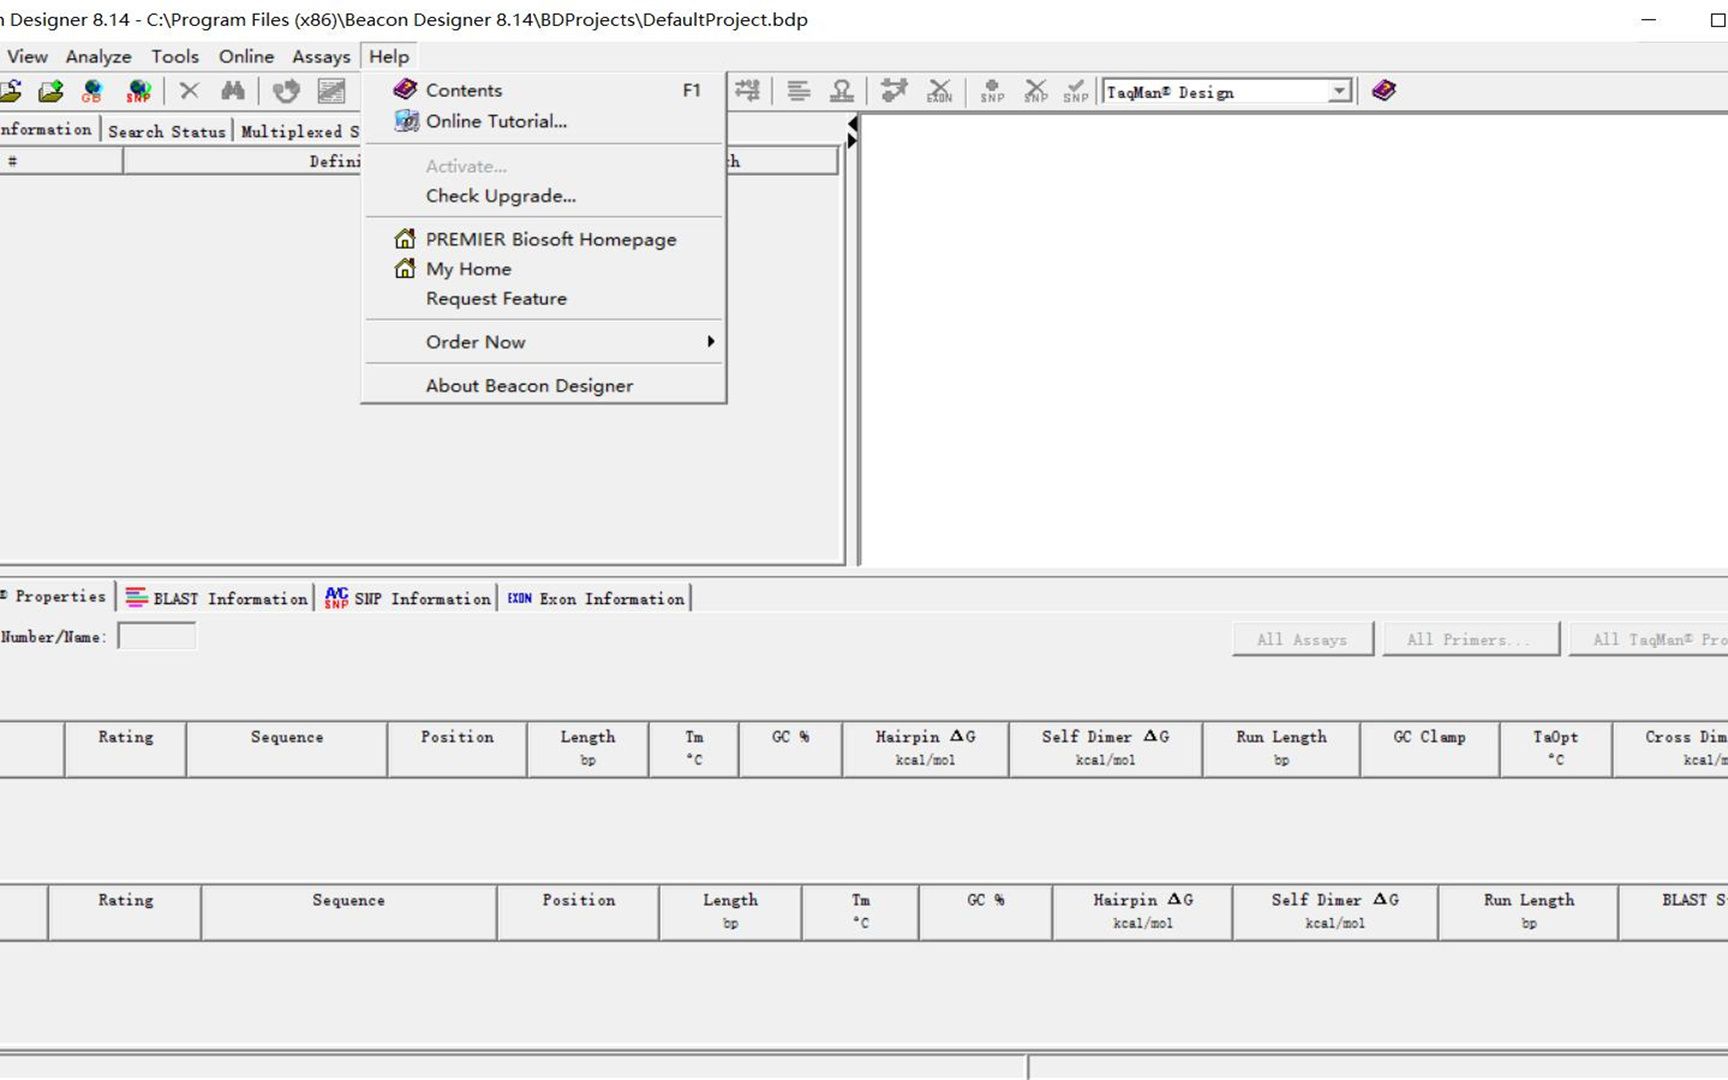
Task: Choose Check Upgrade in Help menu
Action: tap(544, 196)
